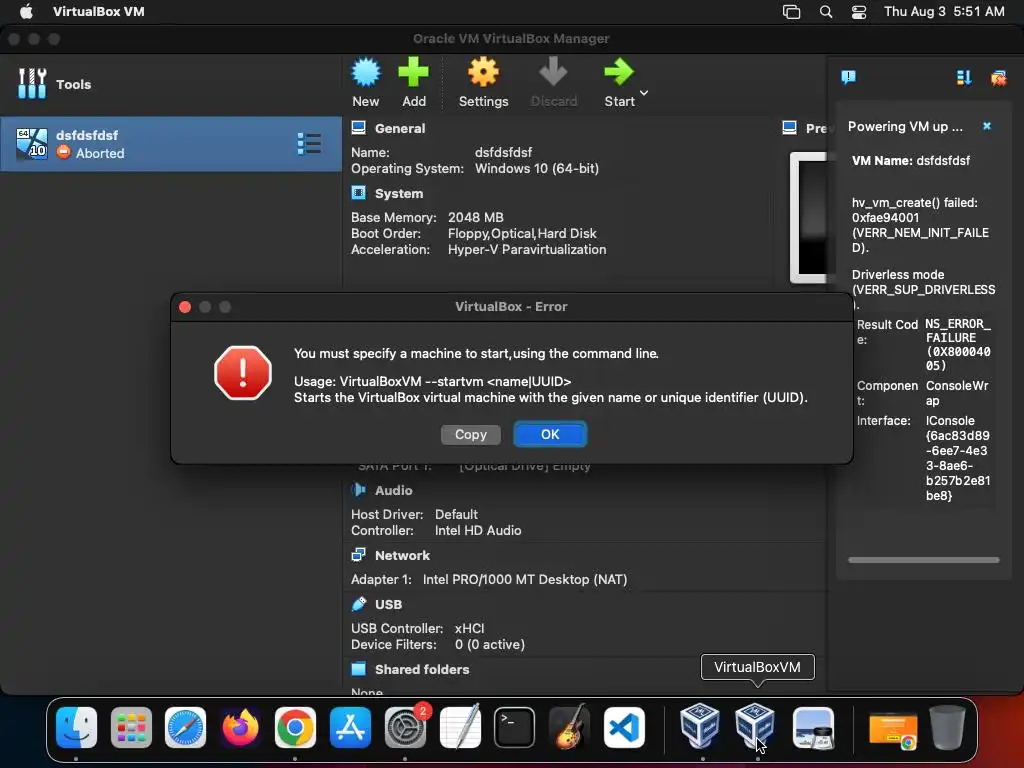Click the Intel HD Audio controller value

(477, 530)
